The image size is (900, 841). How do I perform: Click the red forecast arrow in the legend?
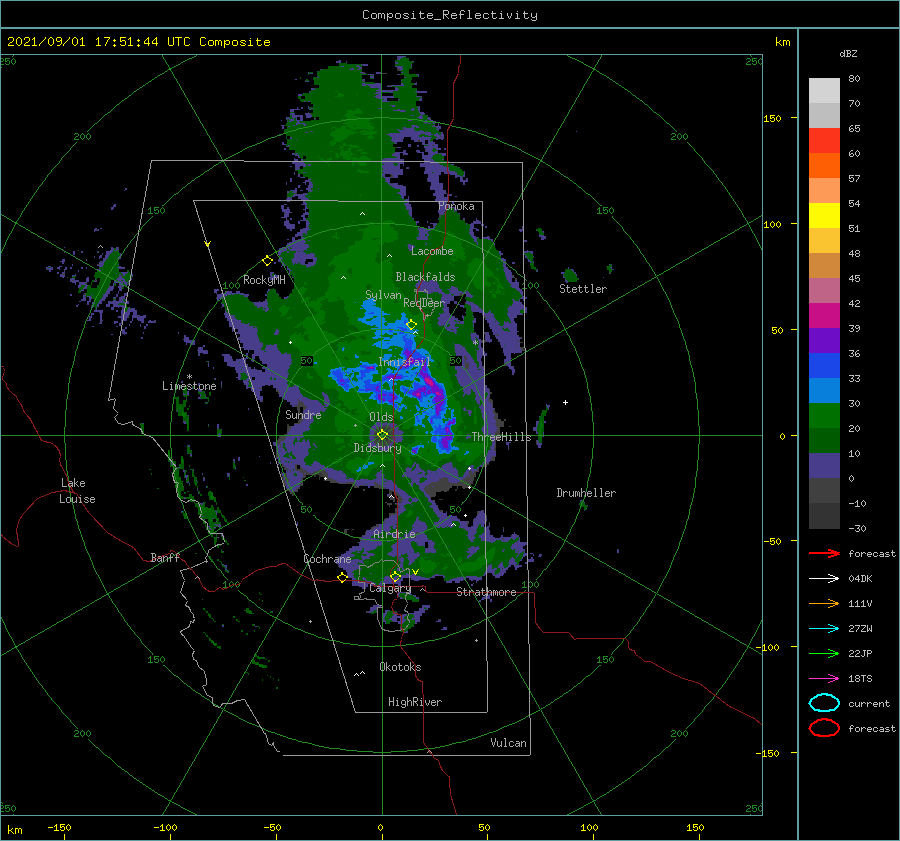[824, 553]
